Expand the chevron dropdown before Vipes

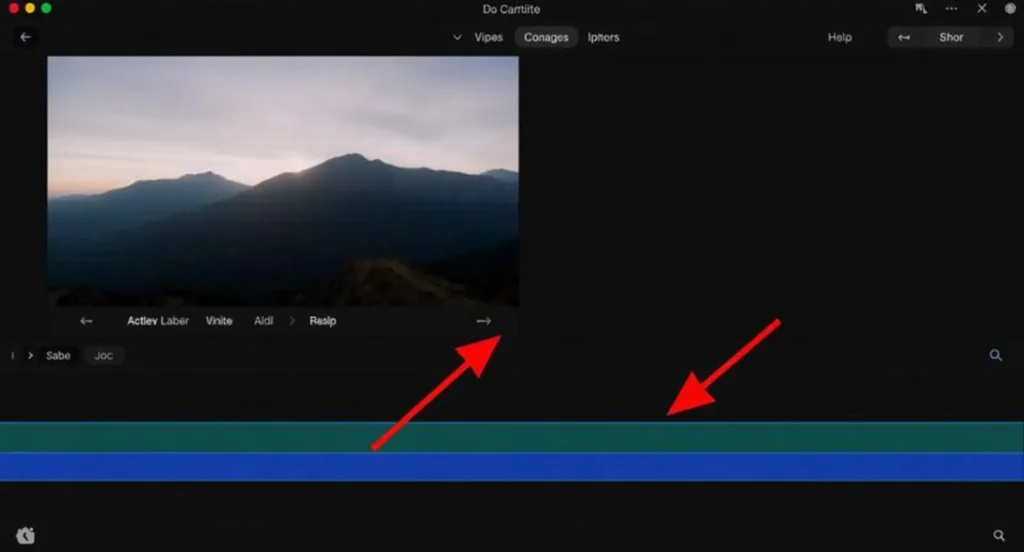click(457, 37)
